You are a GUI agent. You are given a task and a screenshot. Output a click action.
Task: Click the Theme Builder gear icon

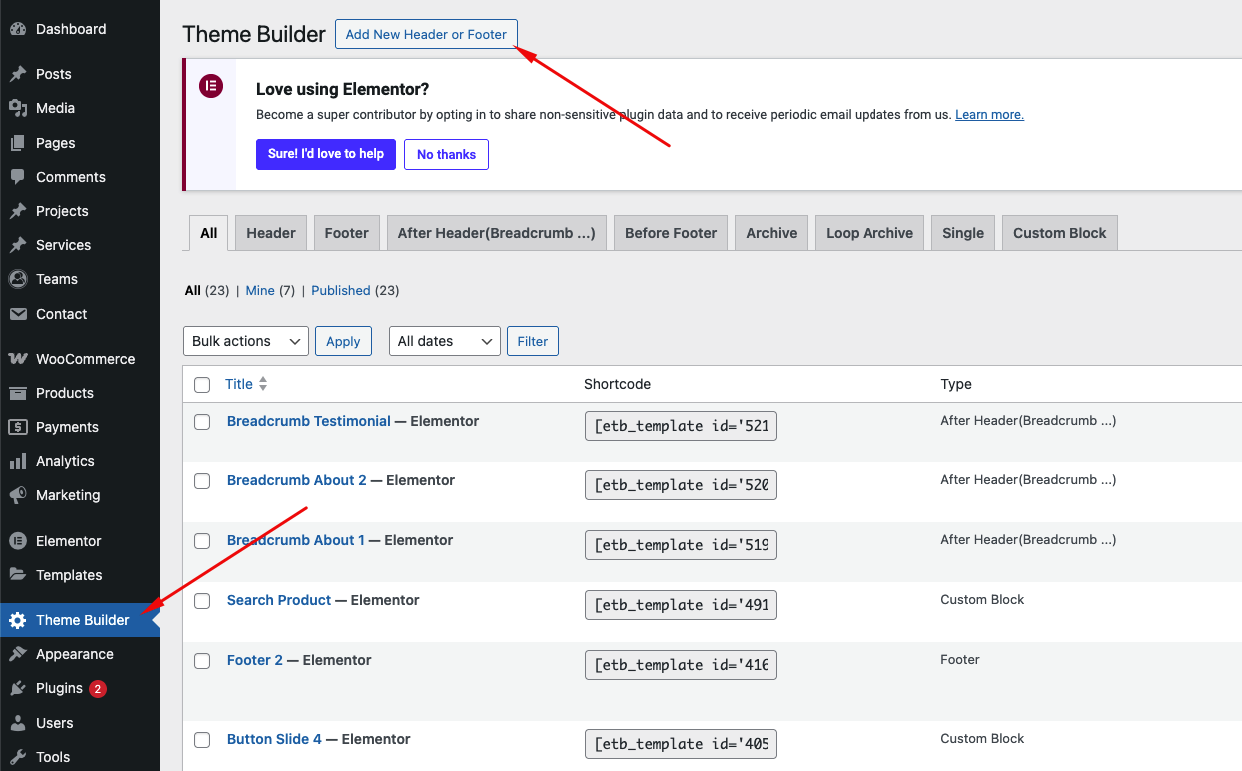pos(17,620)
